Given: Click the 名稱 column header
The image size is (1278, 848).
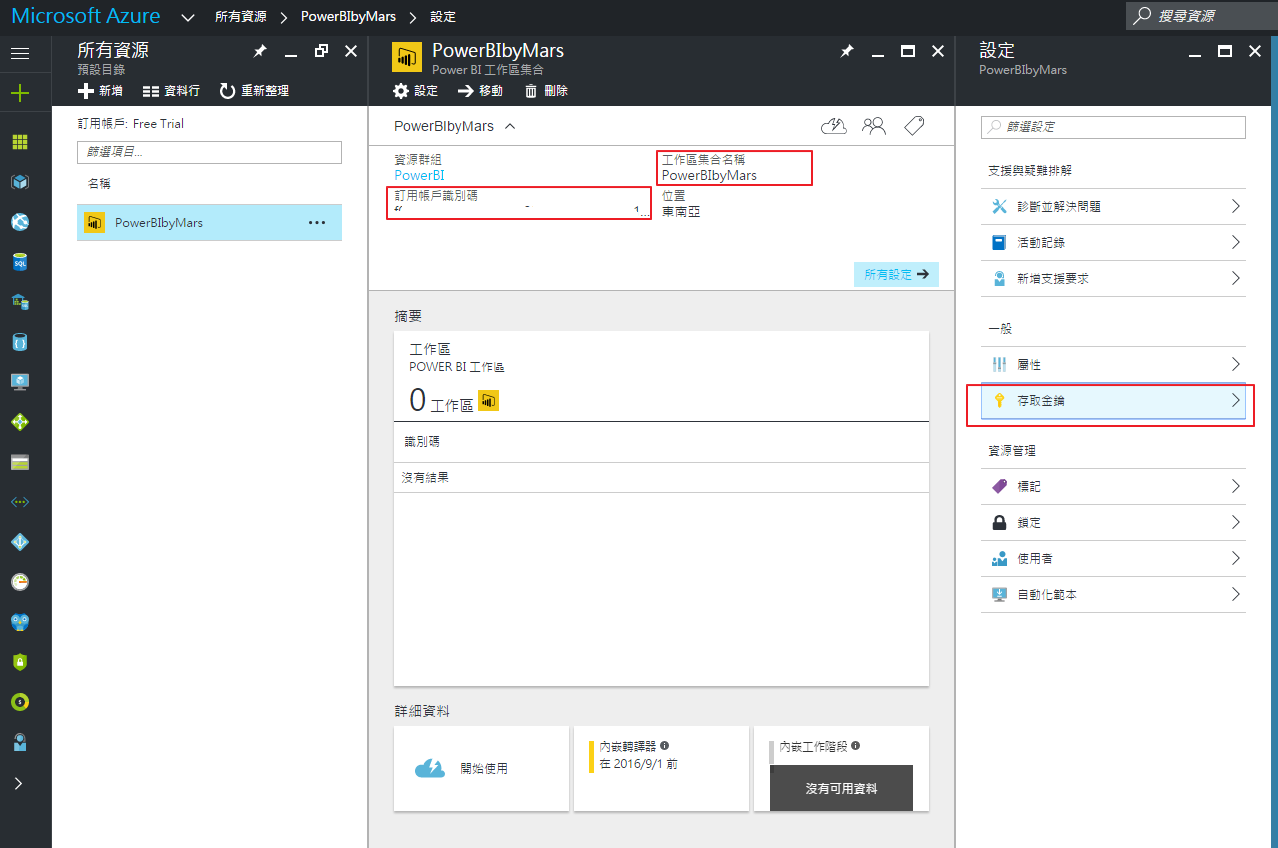Looking at the screenshot, I should [x=99, y=184].
